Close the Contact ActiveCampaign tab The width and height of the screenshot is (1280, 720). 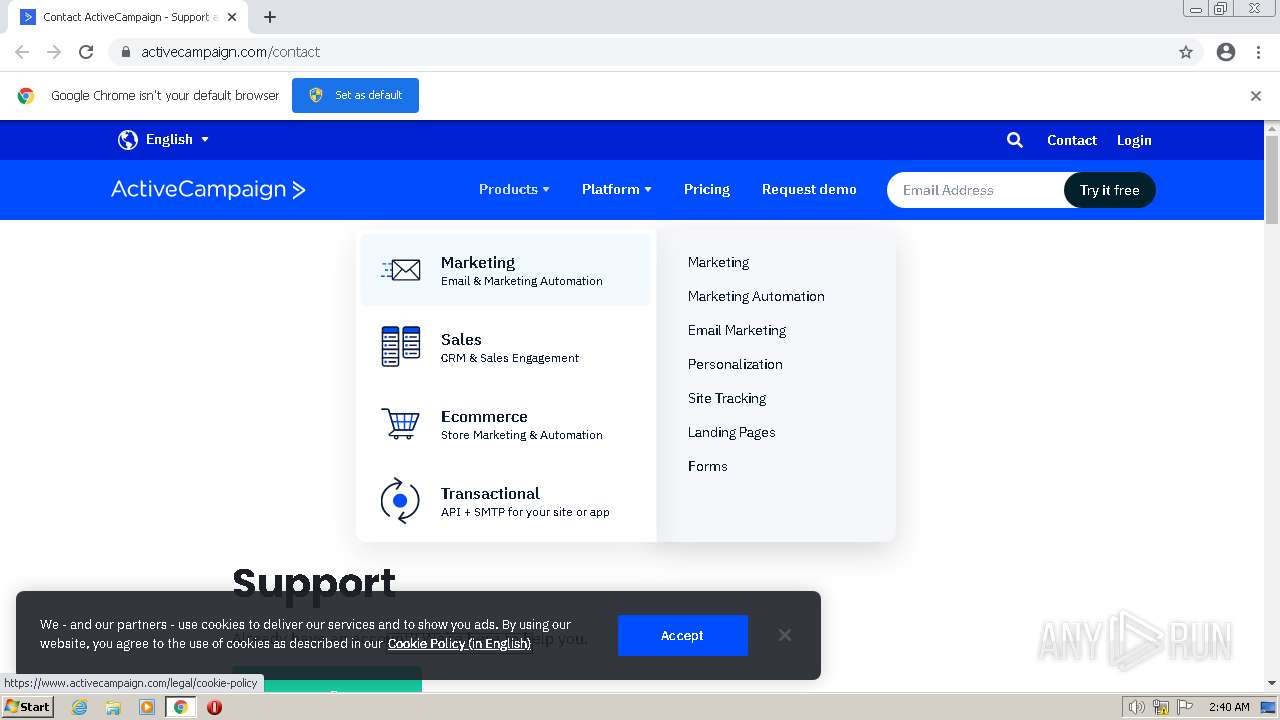point(232,17)
